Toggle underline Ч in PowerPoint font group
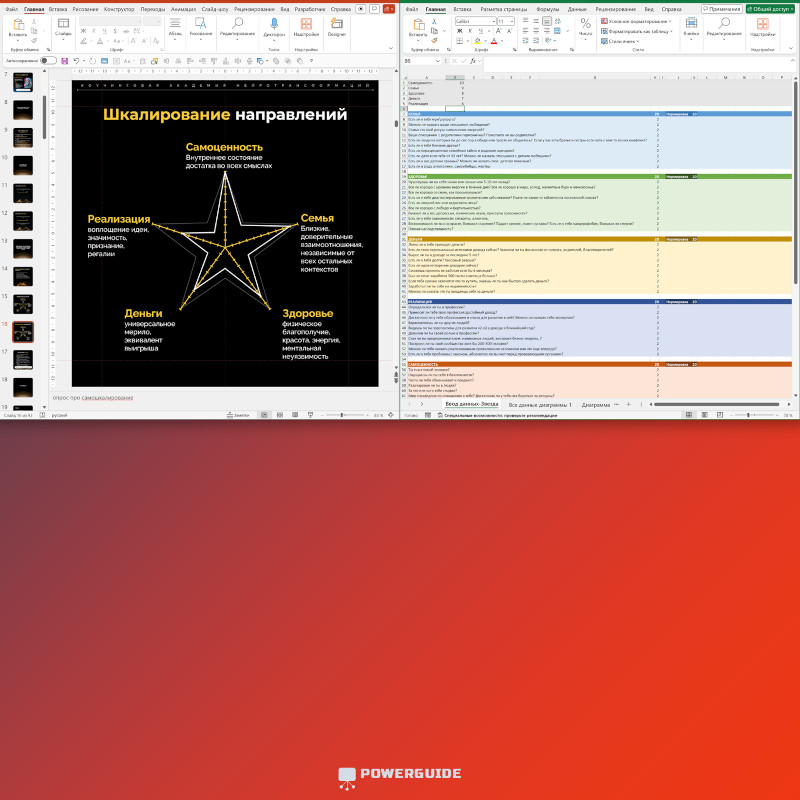The width and height of the screenshot is (800, 800). pos(104,31)
